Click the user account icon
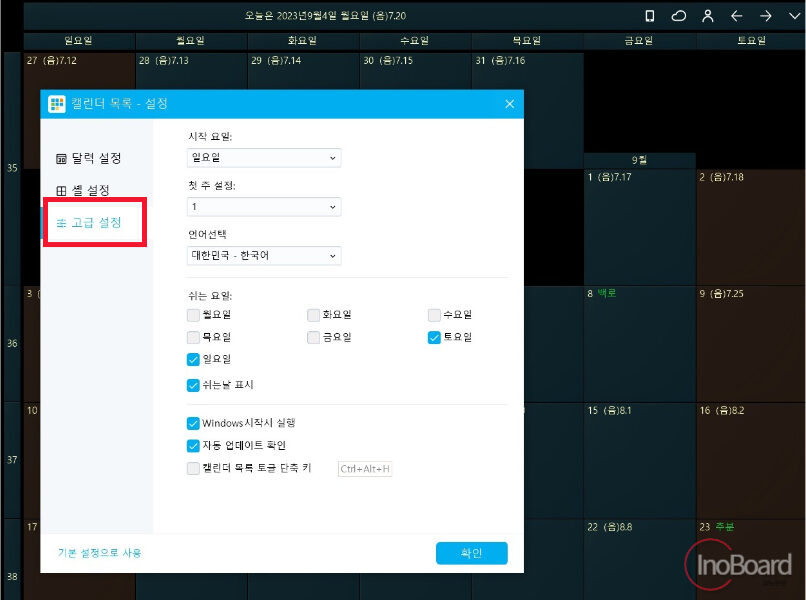 [708, 16]
